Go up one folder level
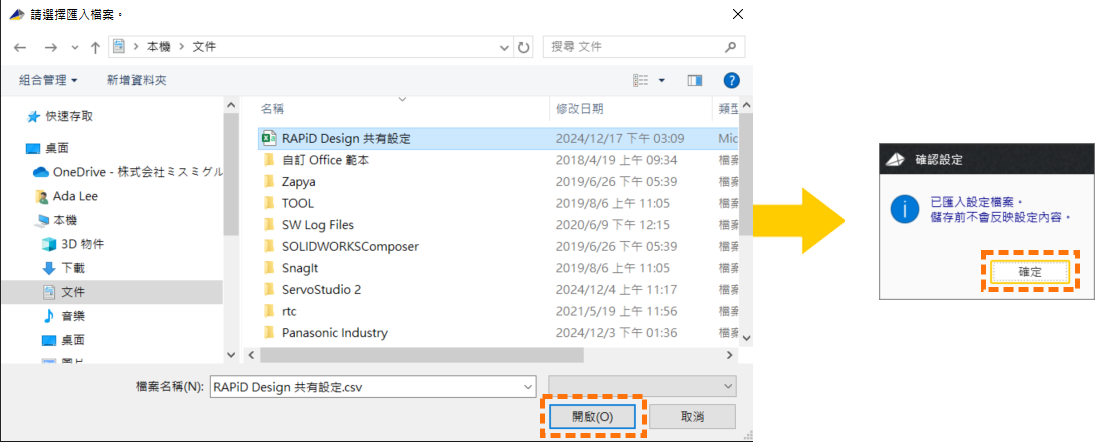The image size is (1095, 442). tap(96, 47)
